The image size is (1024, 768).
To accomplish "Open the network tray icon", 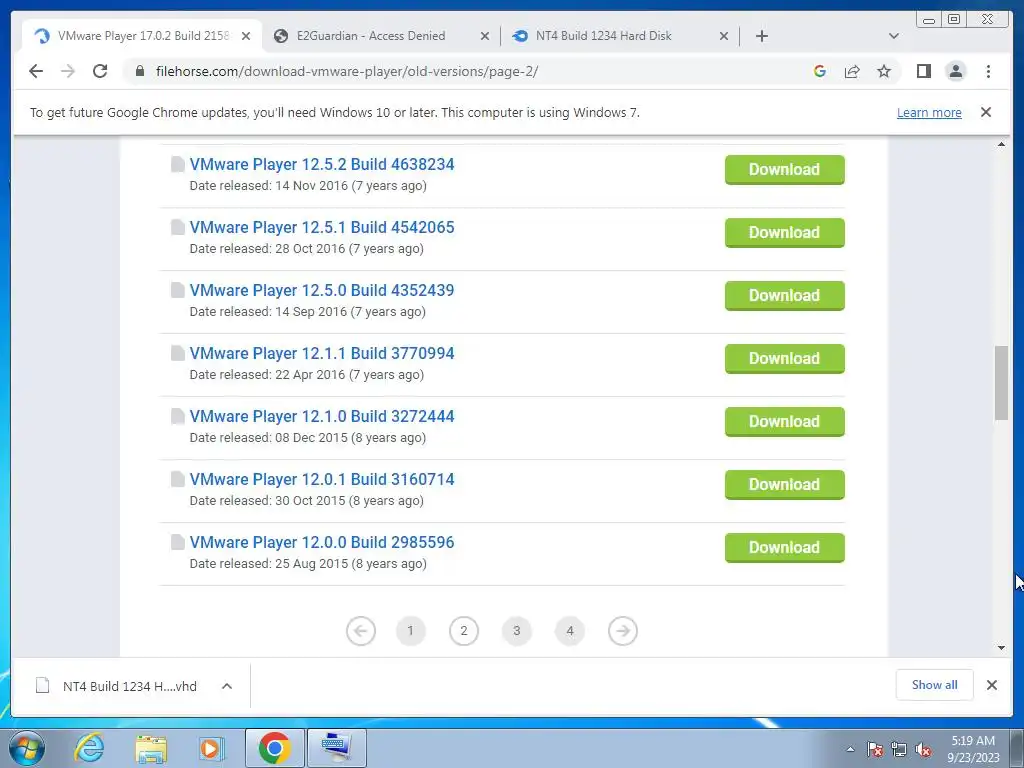I will coord(899,749).
